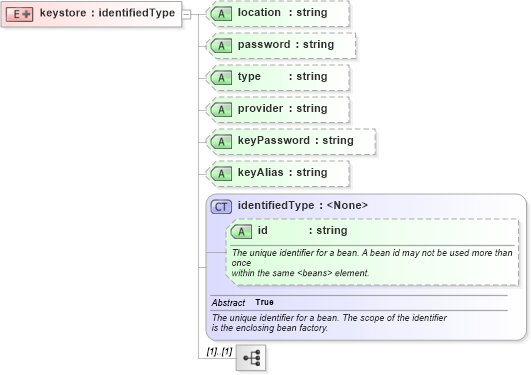Select the 'id : string' attribute text

click(x=302, y=230)
